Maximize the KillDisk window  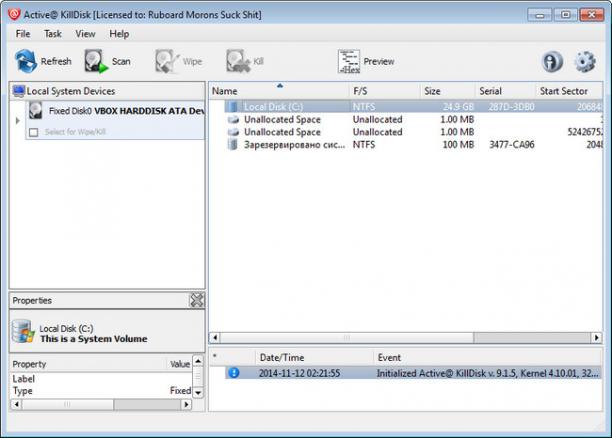coord(565,15)
